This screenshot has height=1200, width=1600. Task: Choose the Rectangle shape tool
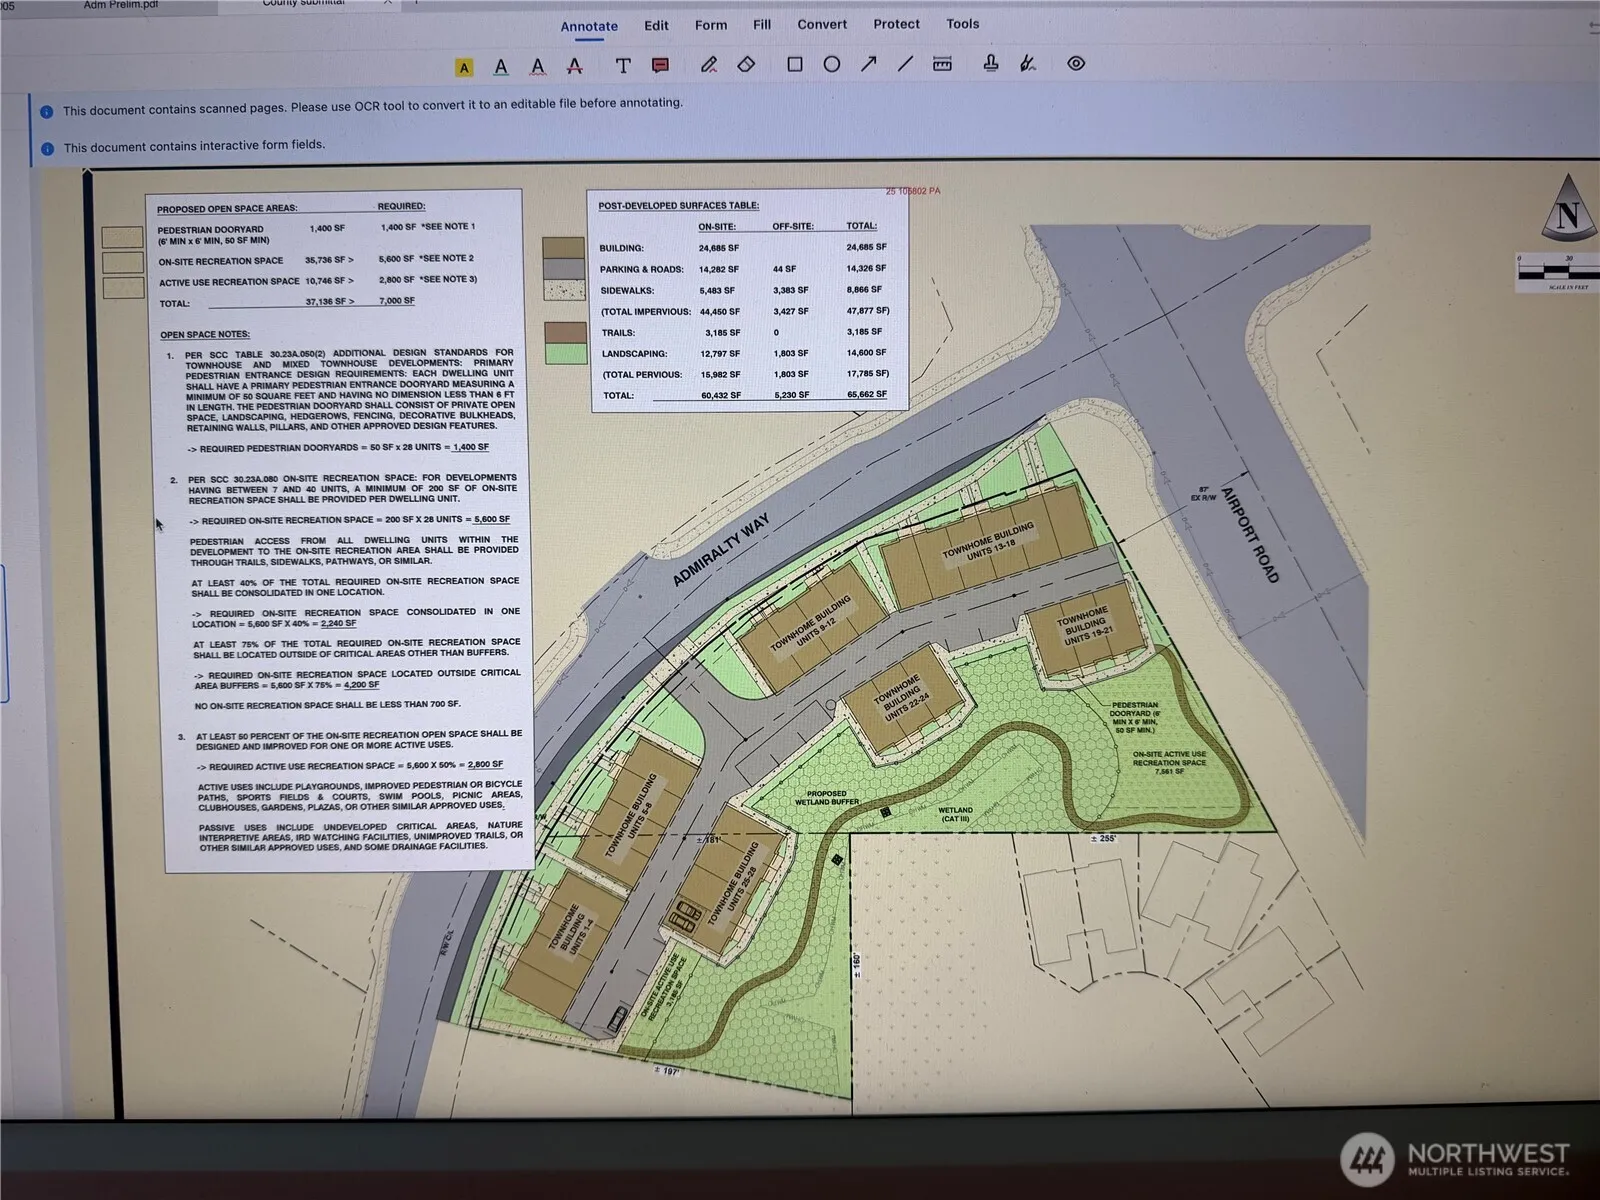[x=795, y=64]
